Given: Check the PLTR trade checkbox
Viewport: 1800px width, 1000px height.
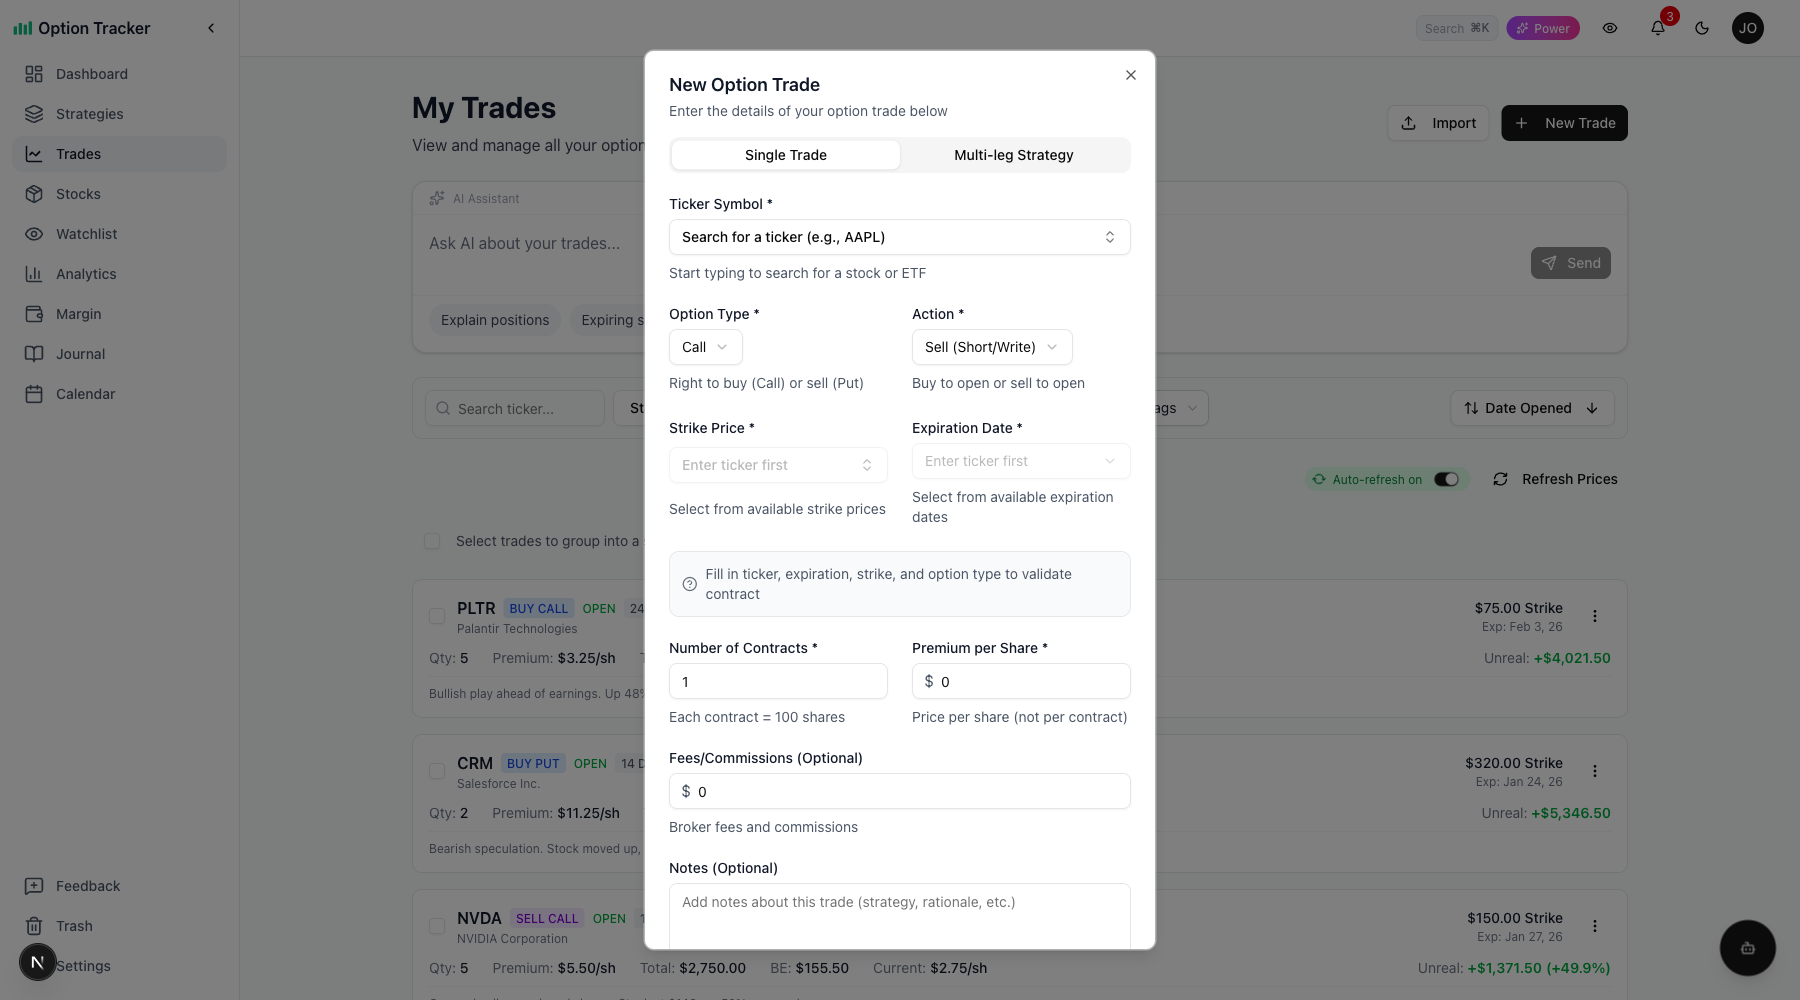Looking at the screenshot, I should point(437,616).
